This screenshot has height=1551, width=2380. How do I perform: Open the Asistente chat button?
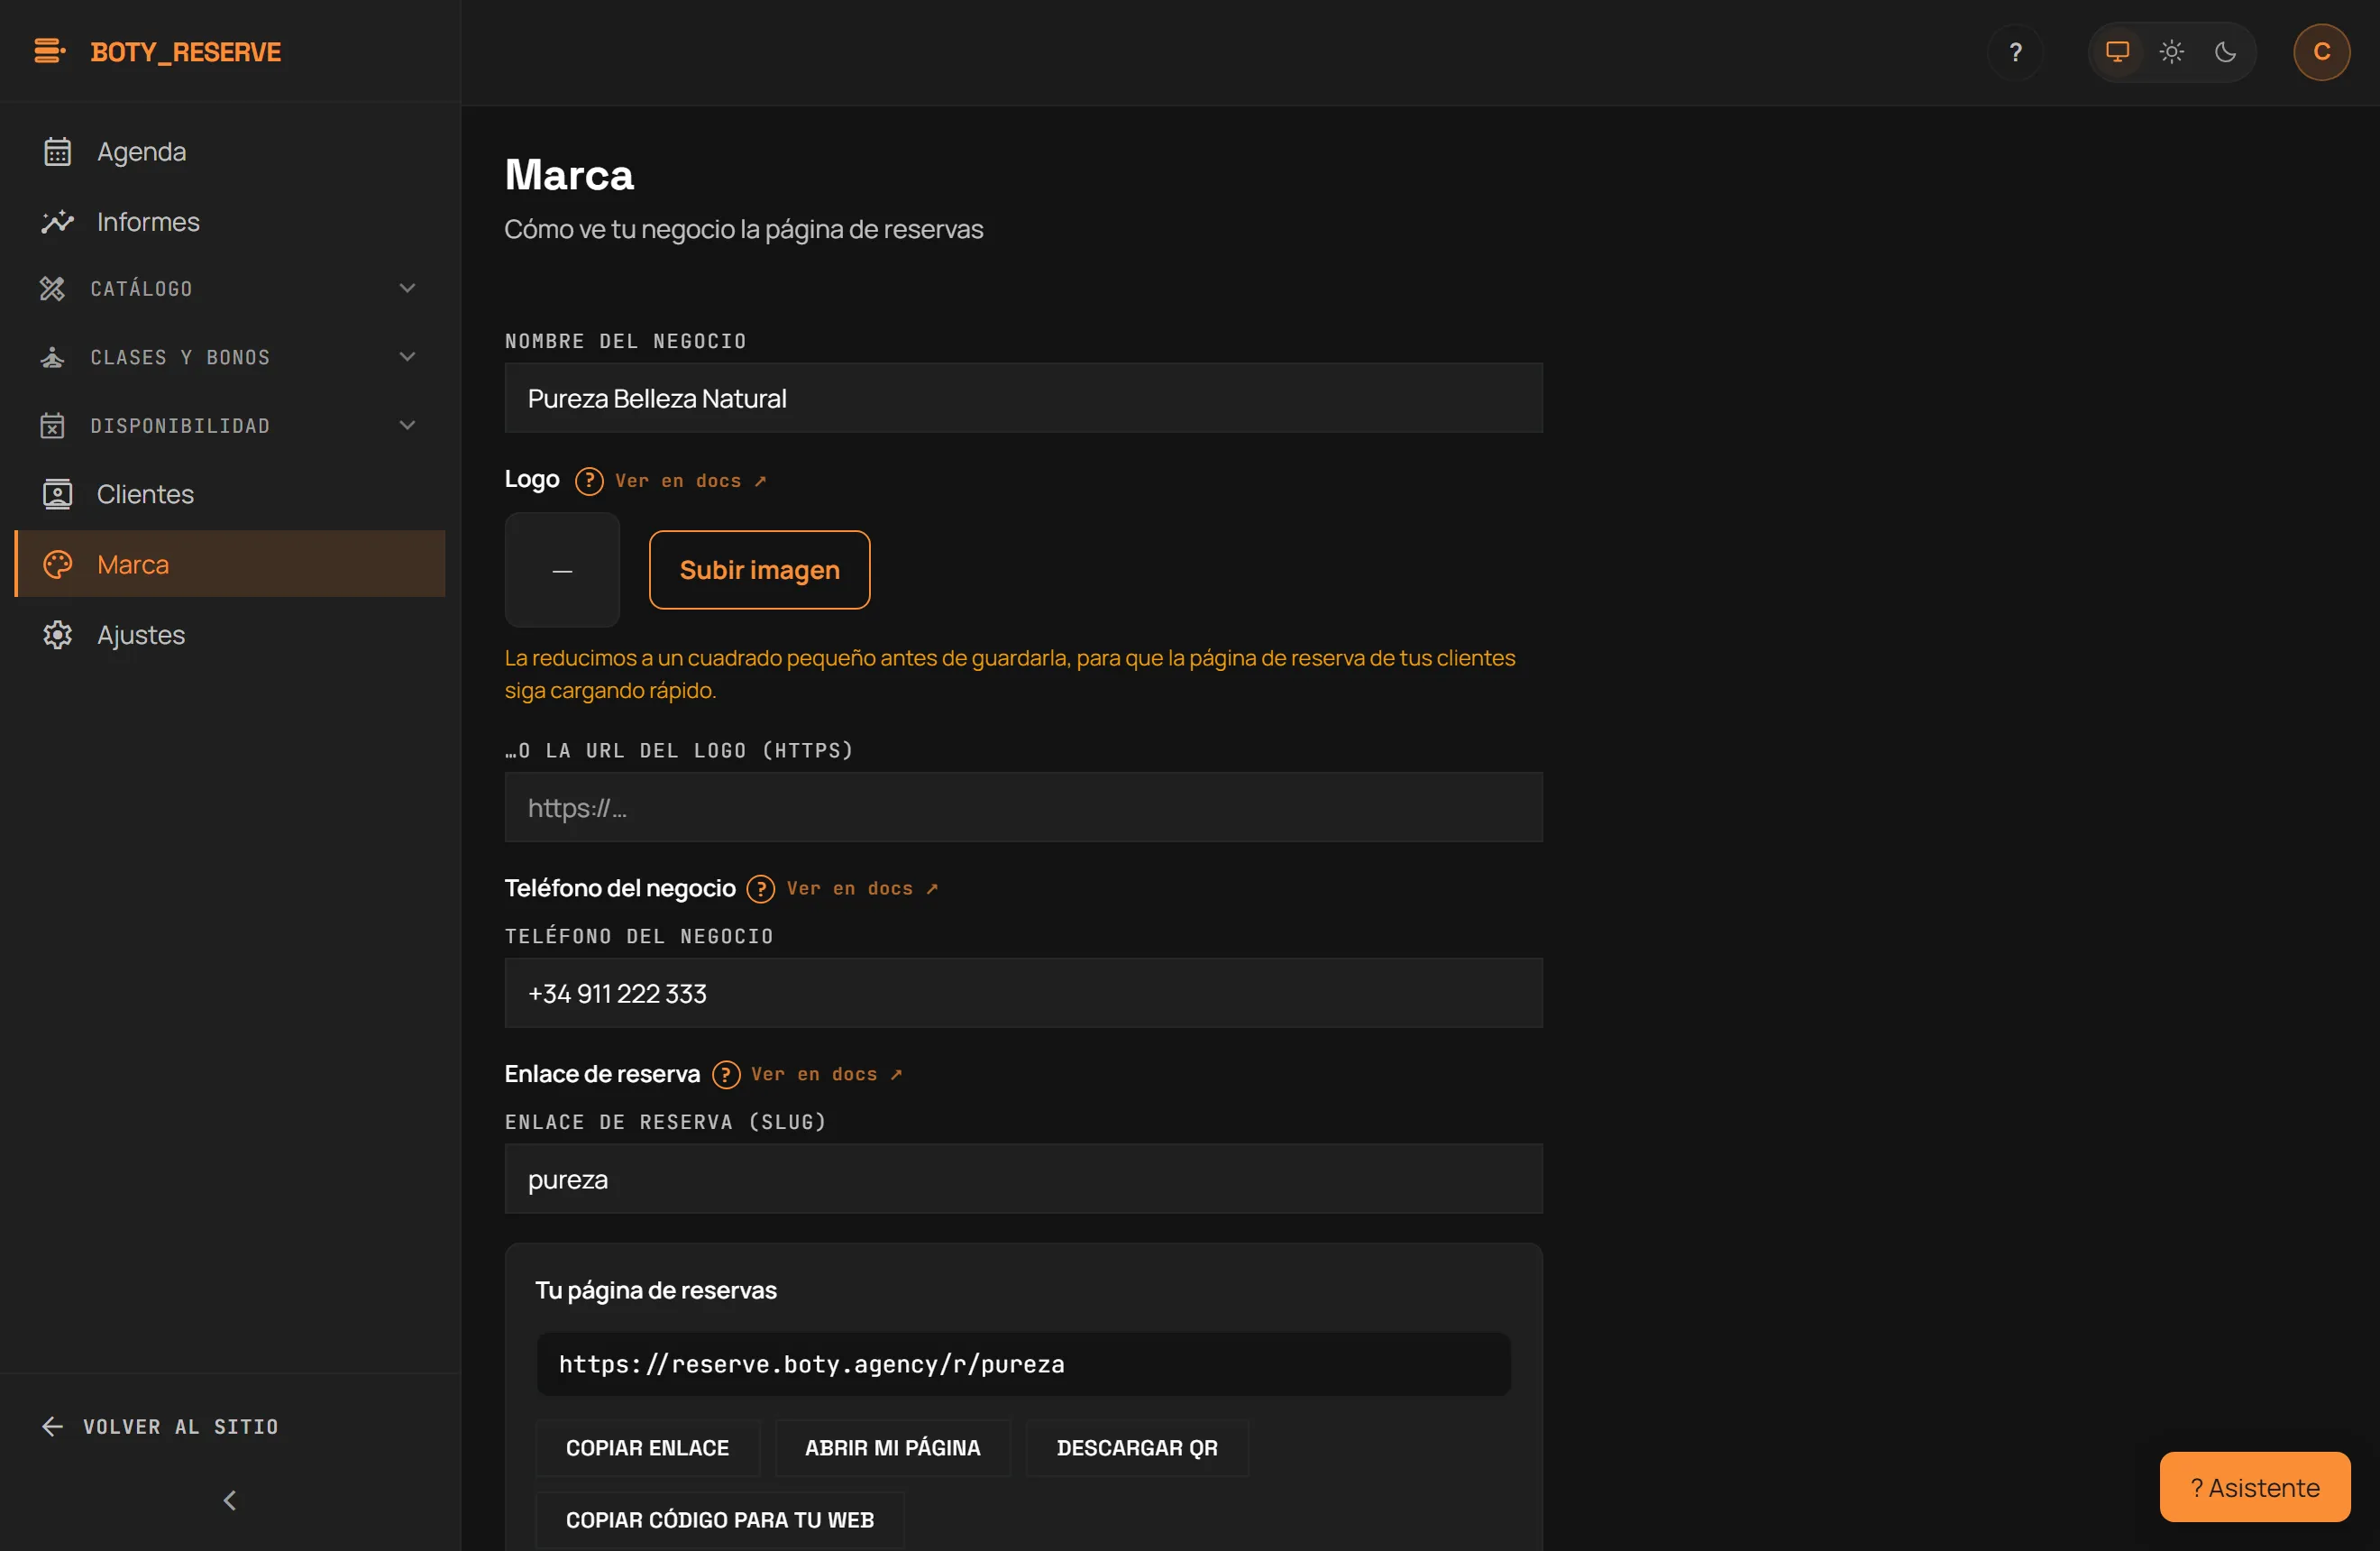pyautogui.click(x=2254, y=1487)
